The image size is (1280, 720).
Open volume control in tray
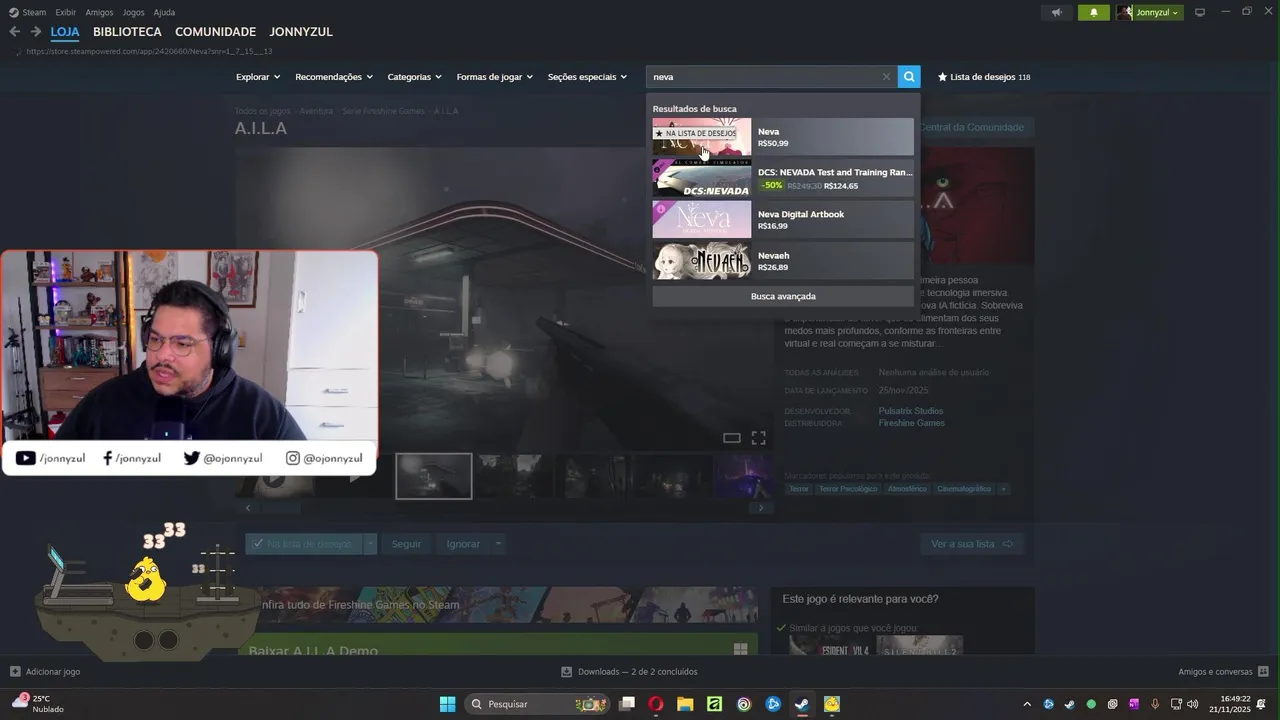coord(1193,704)
